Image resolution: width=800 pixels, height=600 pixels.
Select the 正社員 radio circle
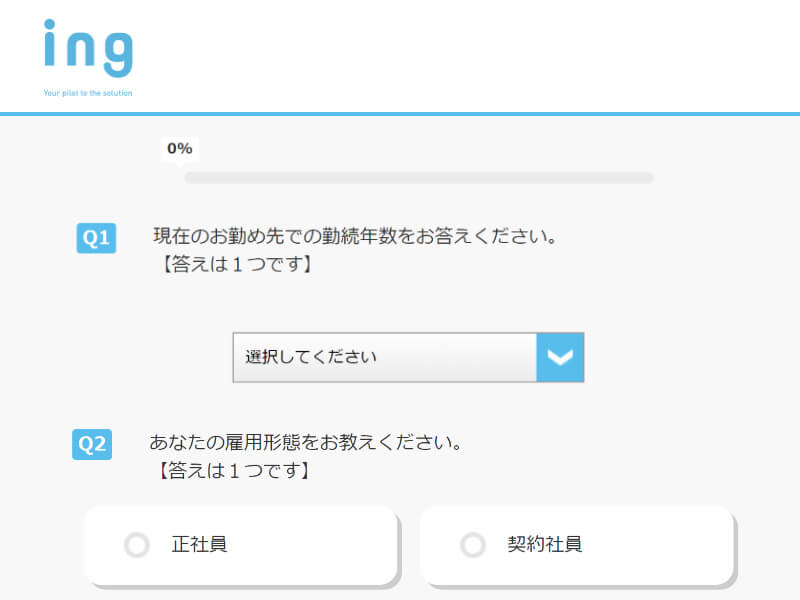click(137, 544)
